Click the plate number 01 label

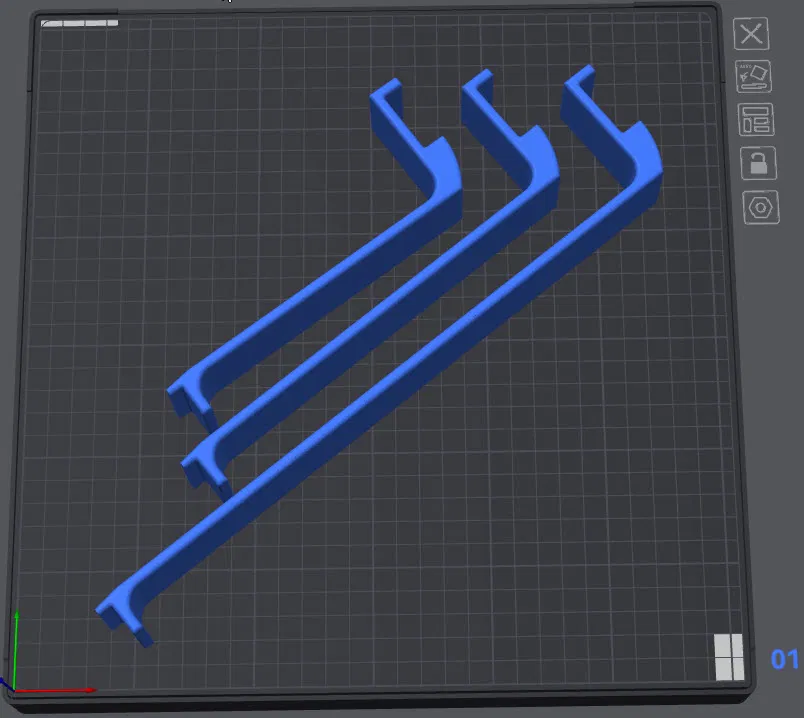785,660
